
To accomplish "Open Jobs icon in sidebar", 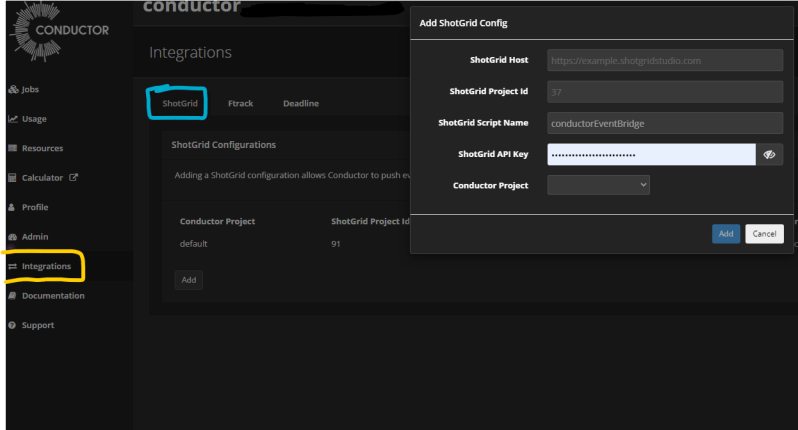I will [x=13, y=90].
